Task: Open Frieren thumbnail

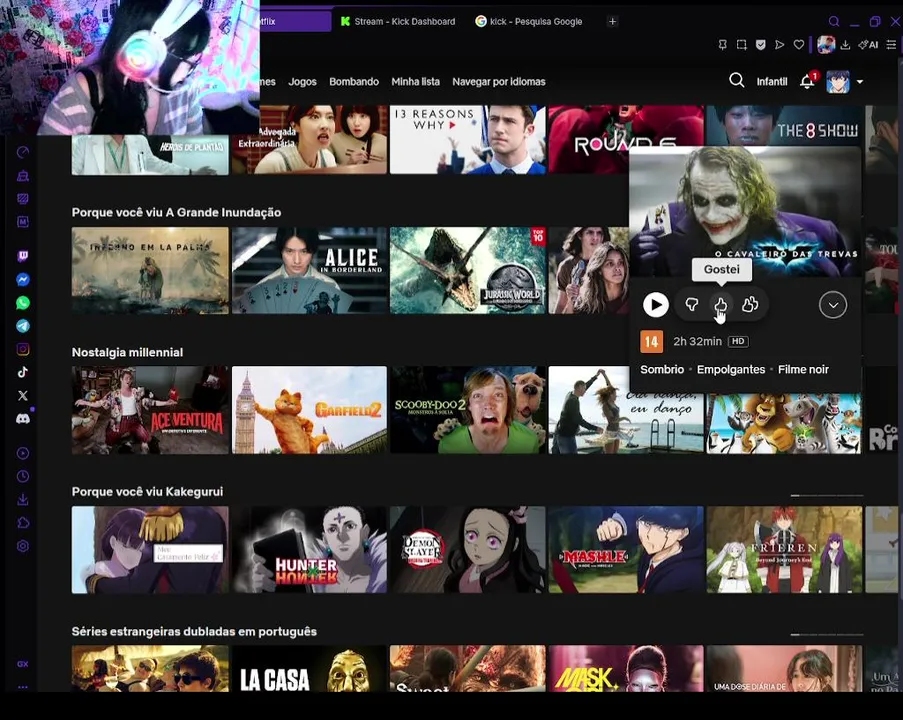Action: (x=784, y=550)
